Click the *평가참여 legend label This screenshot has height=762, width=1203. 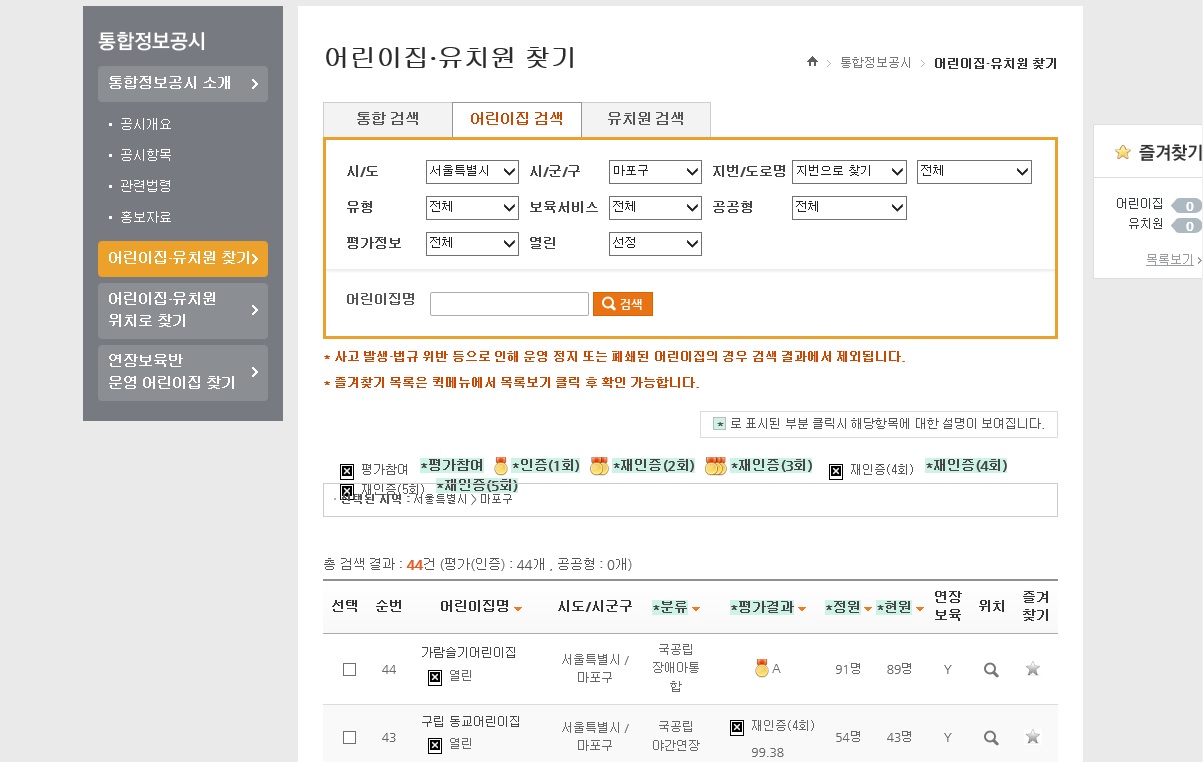(452, 466)
